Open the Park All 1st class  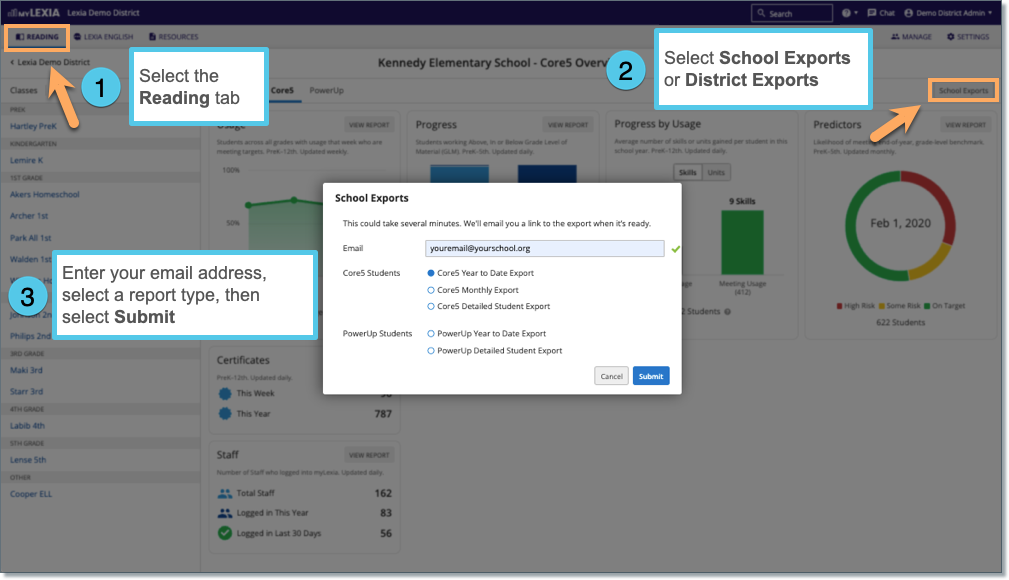point(30,238)
